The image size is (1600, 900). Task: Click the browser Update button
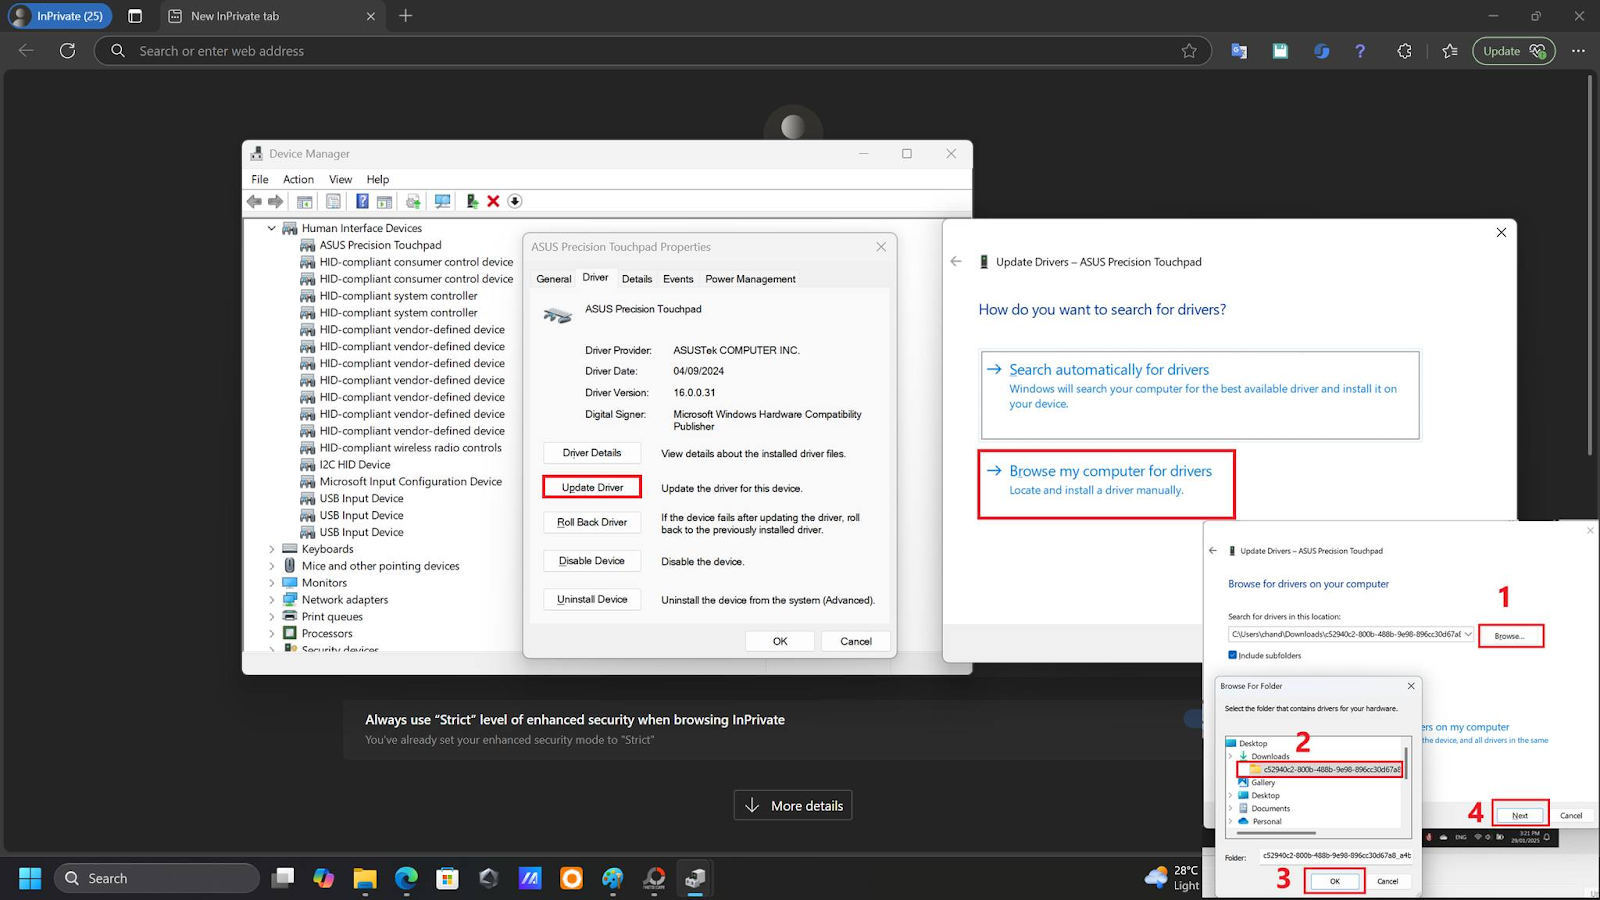1514,51
